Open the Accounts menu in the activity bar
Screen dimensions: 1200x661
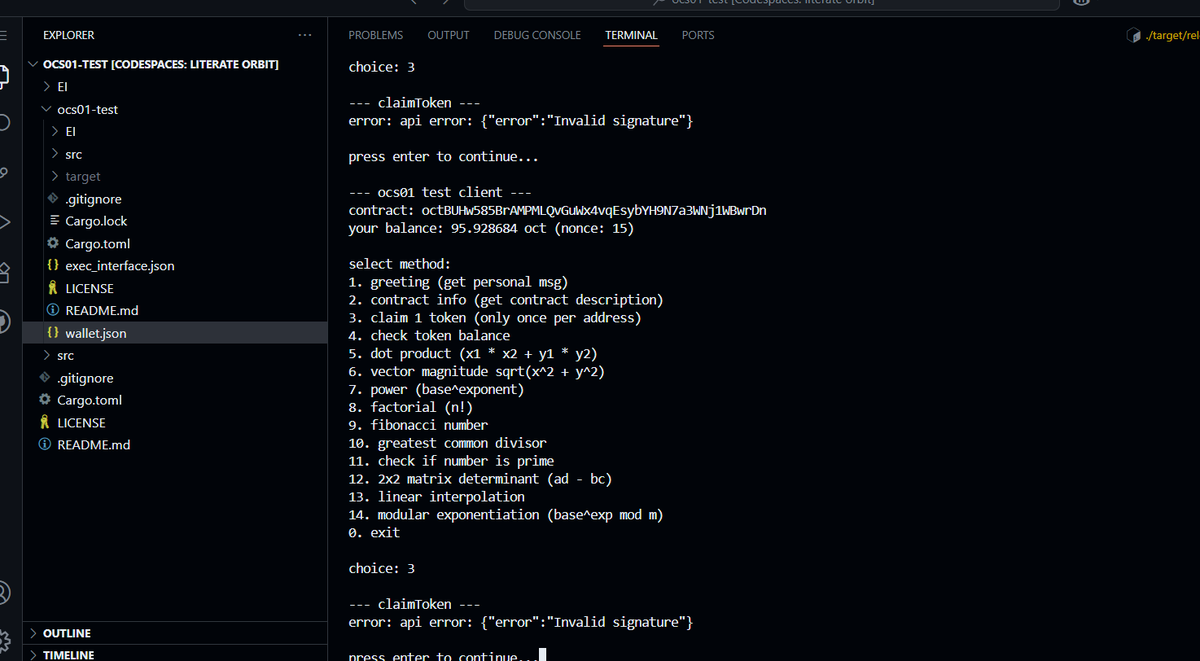[4, 592]
